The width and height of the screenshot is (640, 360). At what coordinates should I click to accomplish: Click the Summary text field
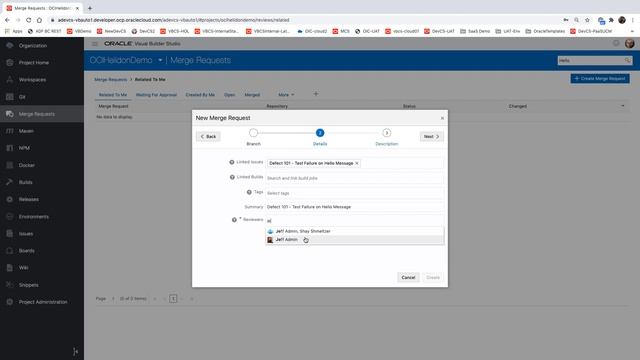pos(354,207)
